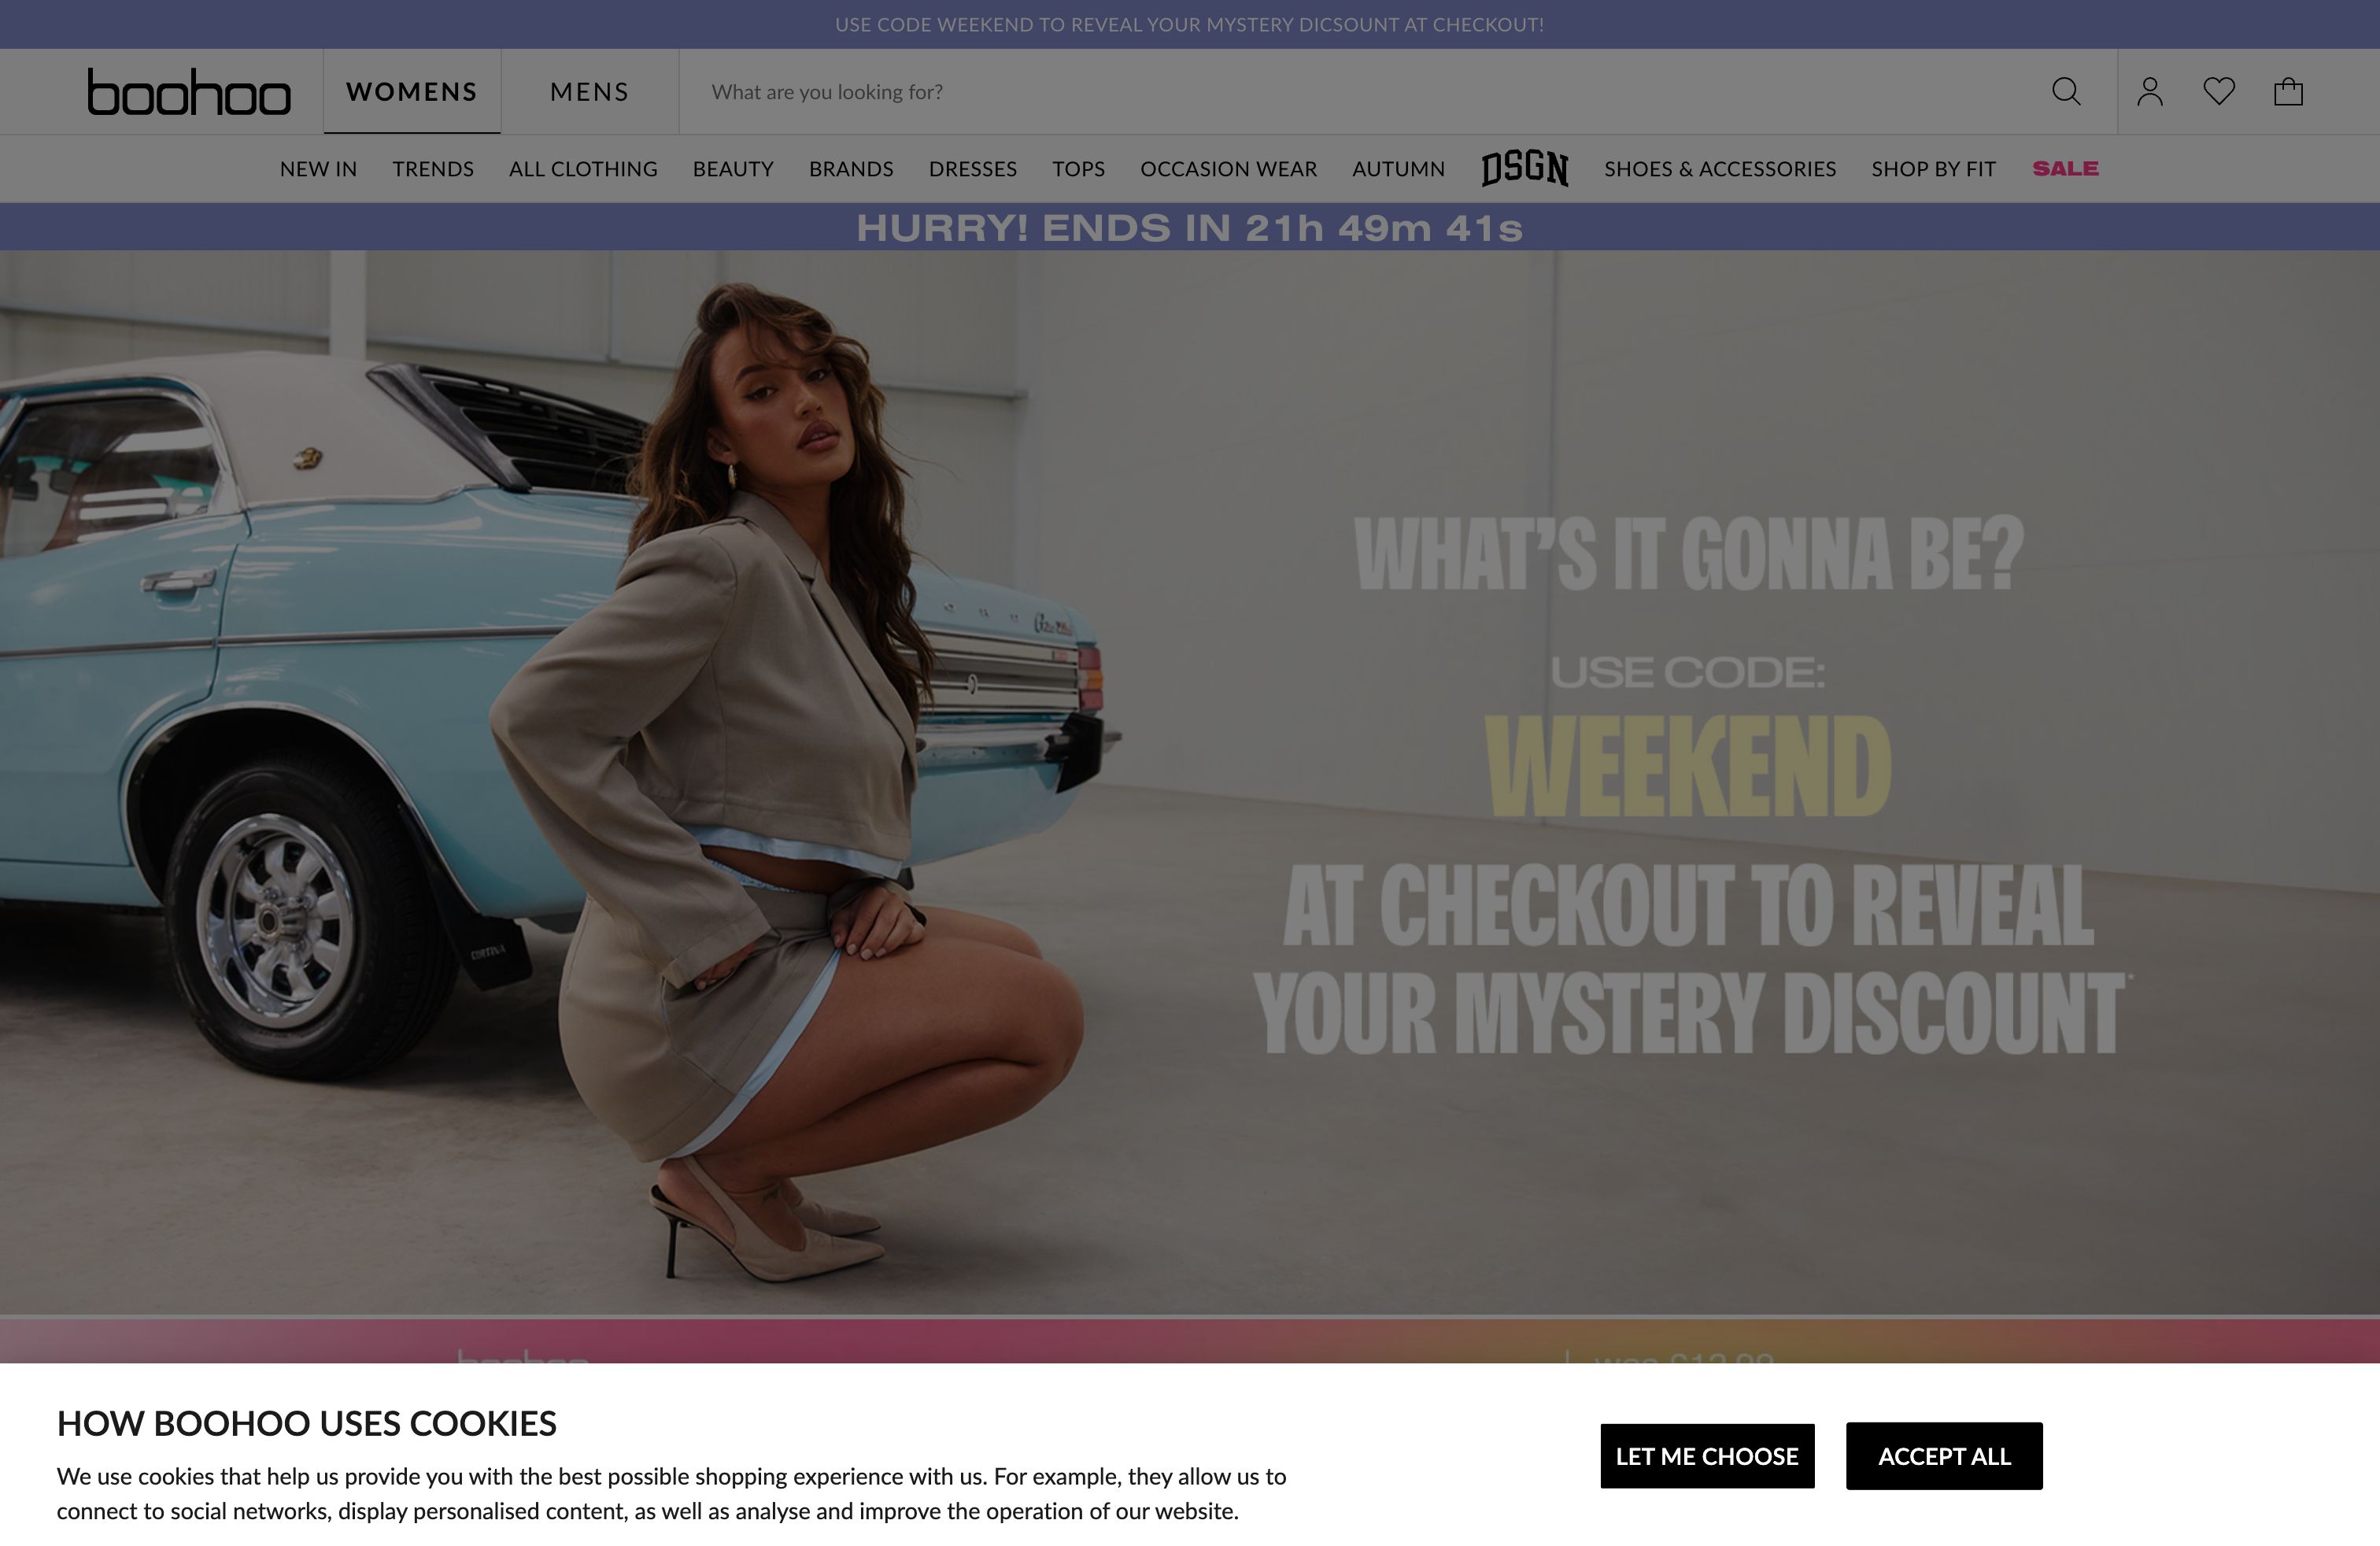Click the top WEEKEND code promo banner
This screenshot has width=2380, height=1546.
pyautogui.click(x=1190, y=24)
